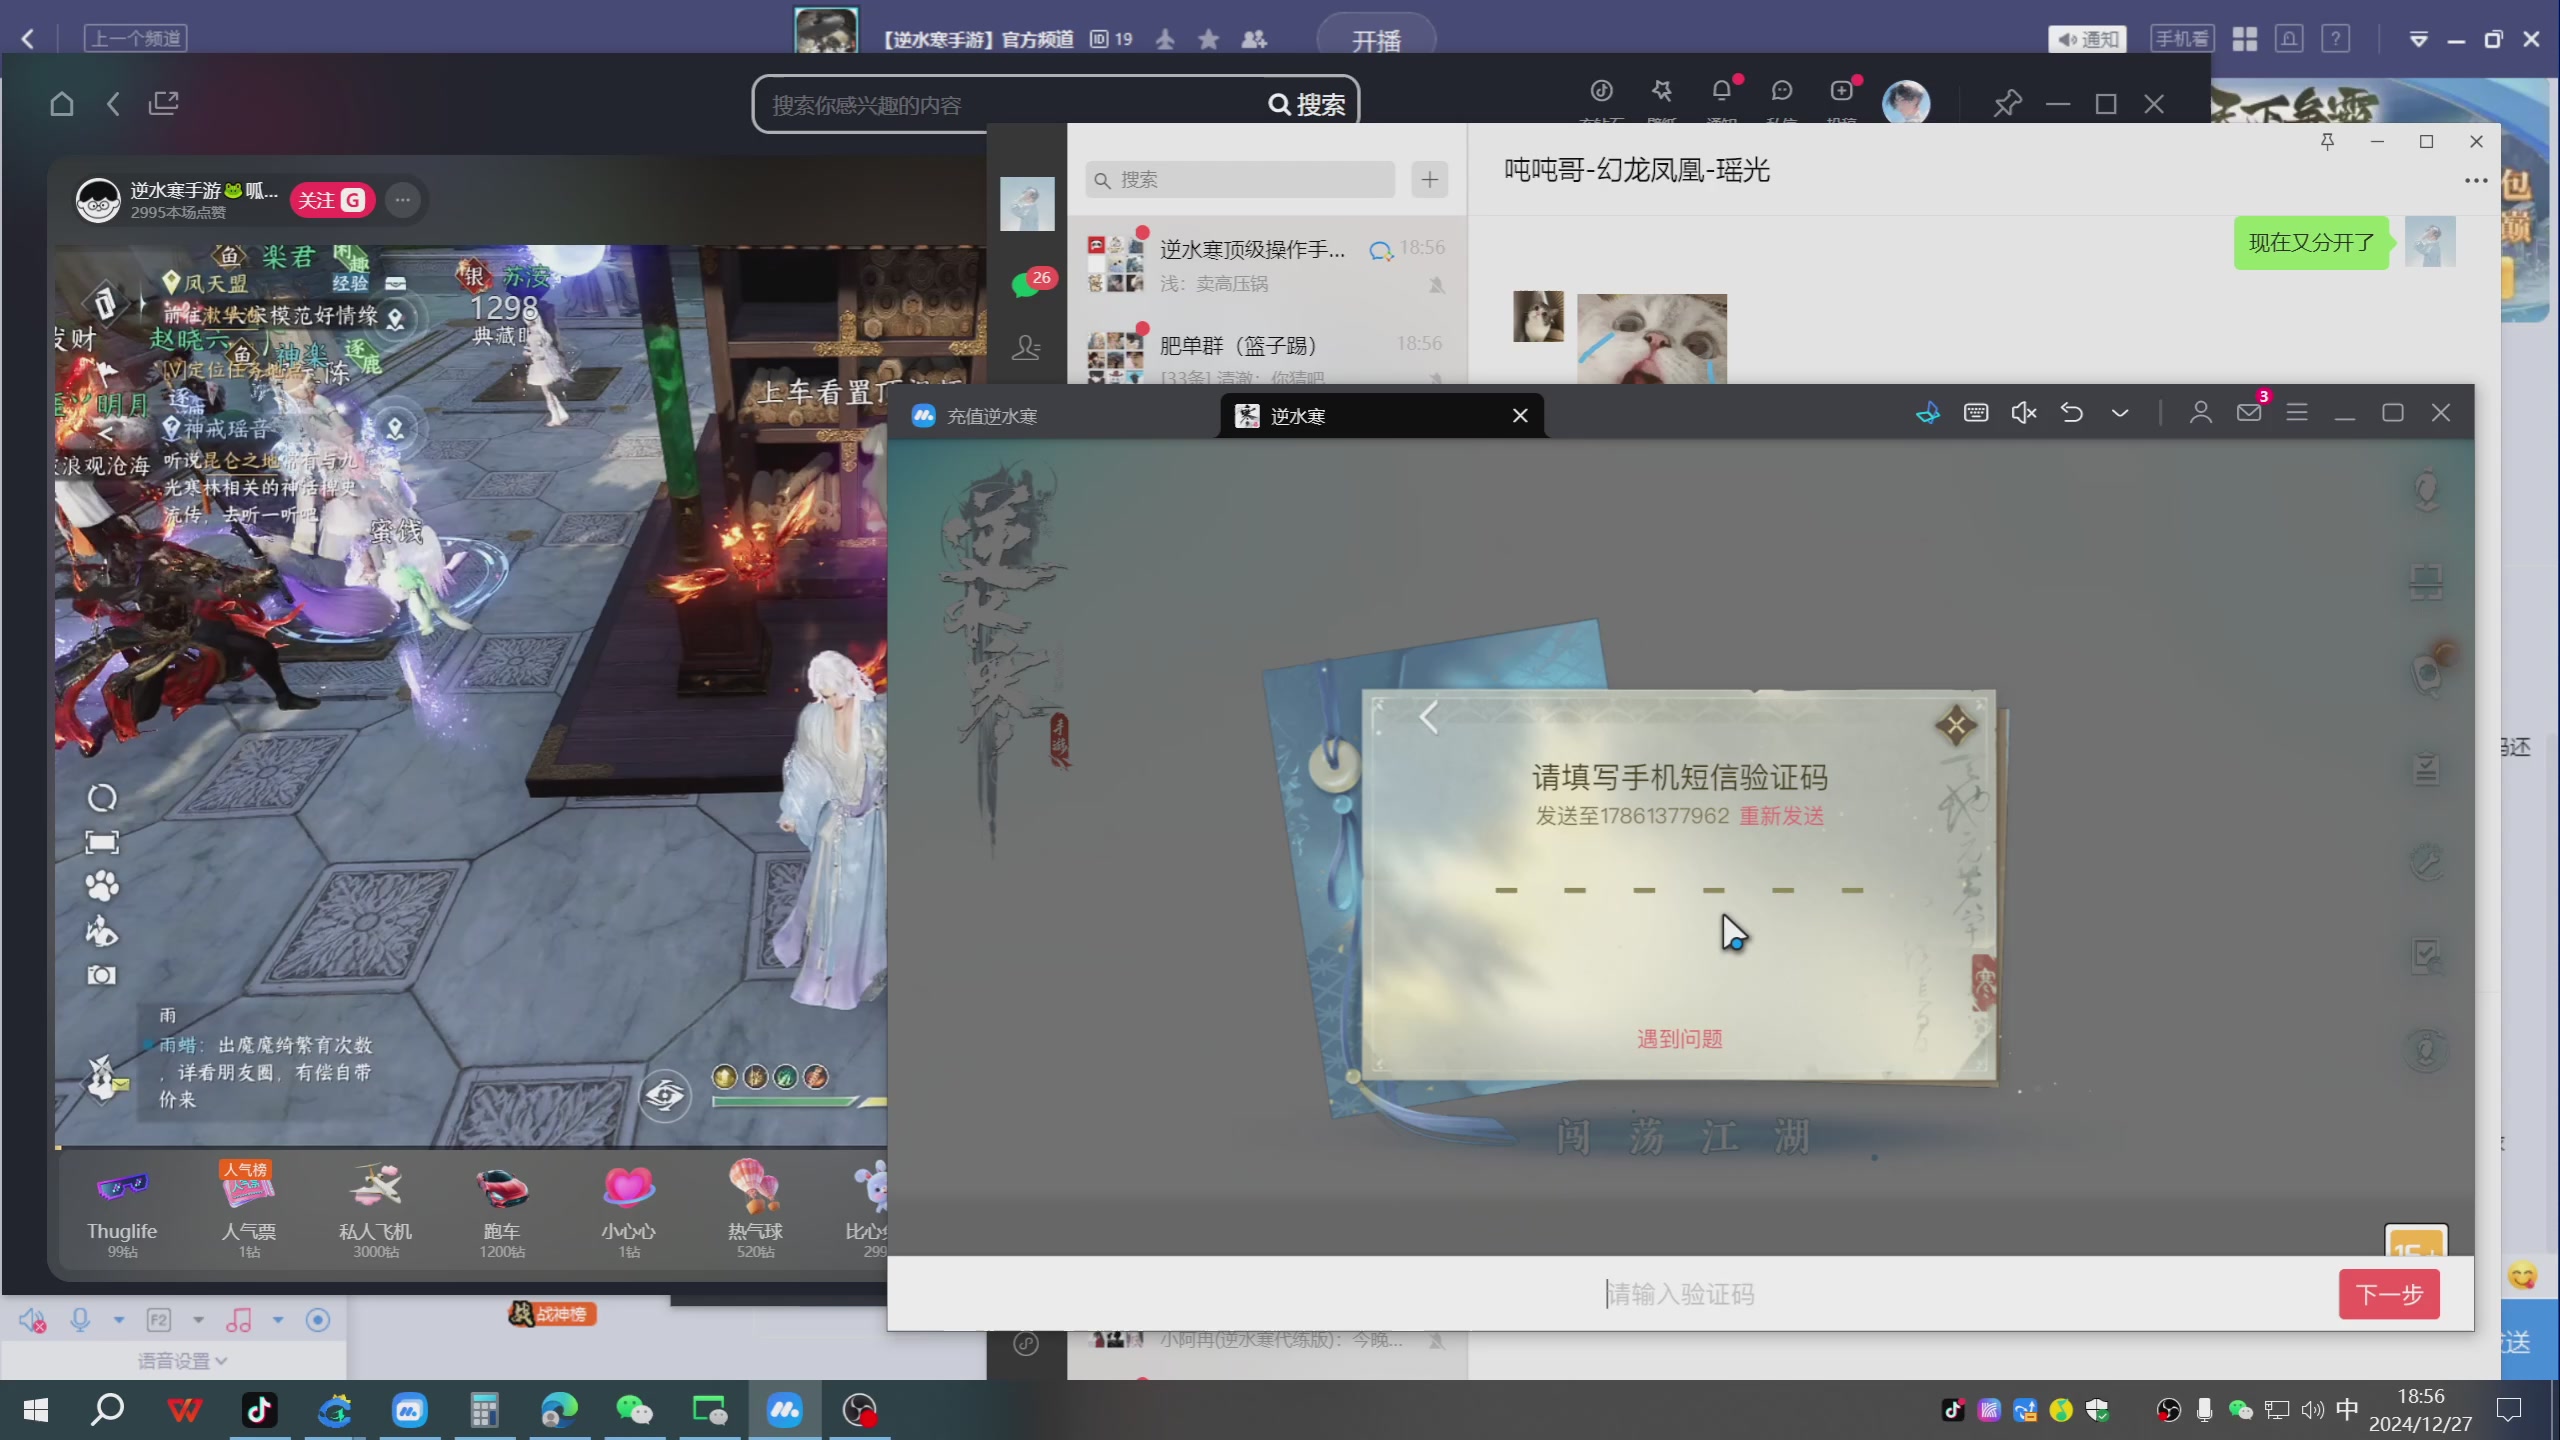Open 逆水寒顶级操作手 chat

(x=1267, y=264)
